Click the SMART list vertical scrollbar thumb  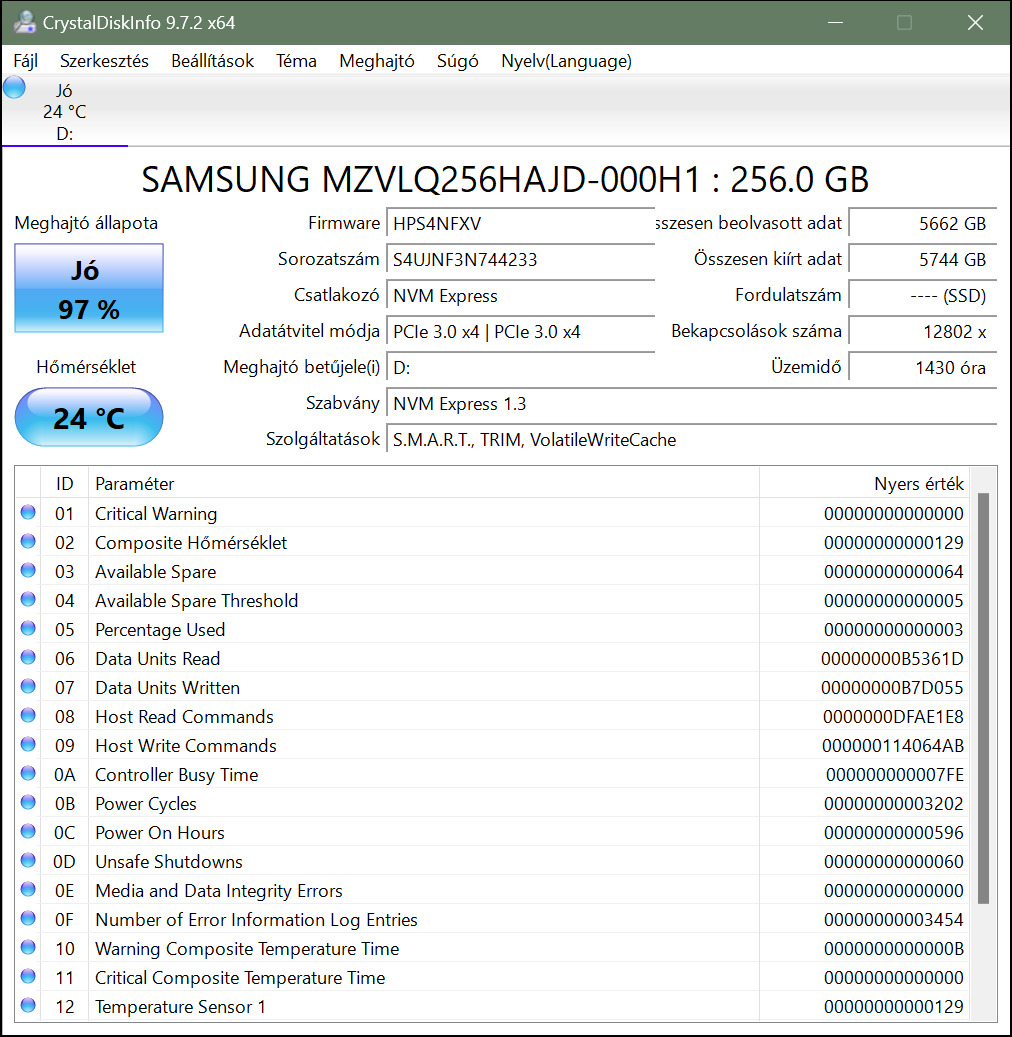click(x=984, y=698)
